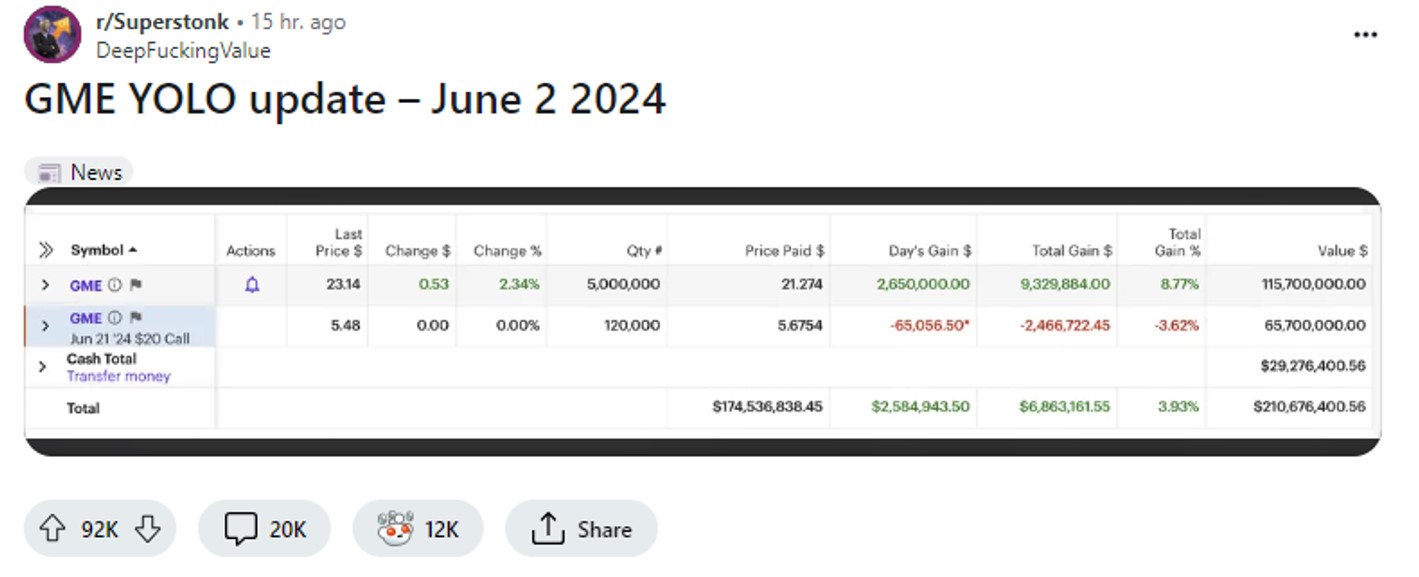Expand the GME stock position row

pyautogui.click(x=45, y=285)
